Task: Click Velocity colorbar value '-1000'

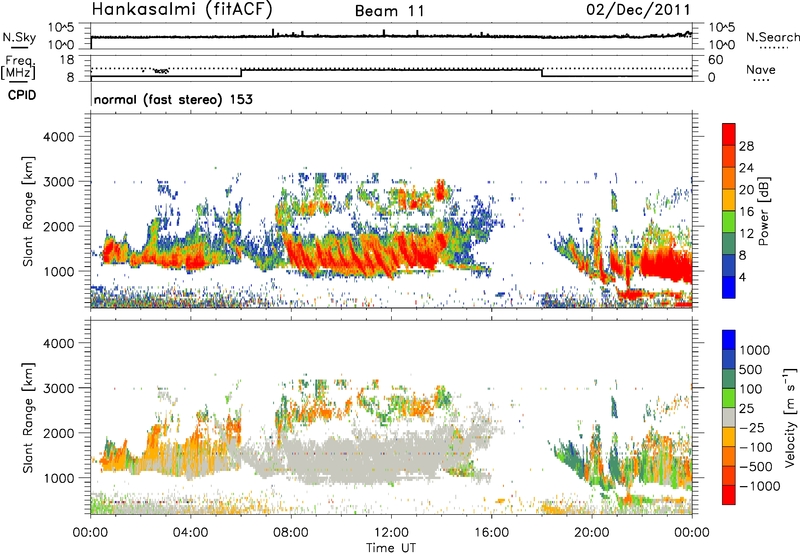Action: click(760, 486)
